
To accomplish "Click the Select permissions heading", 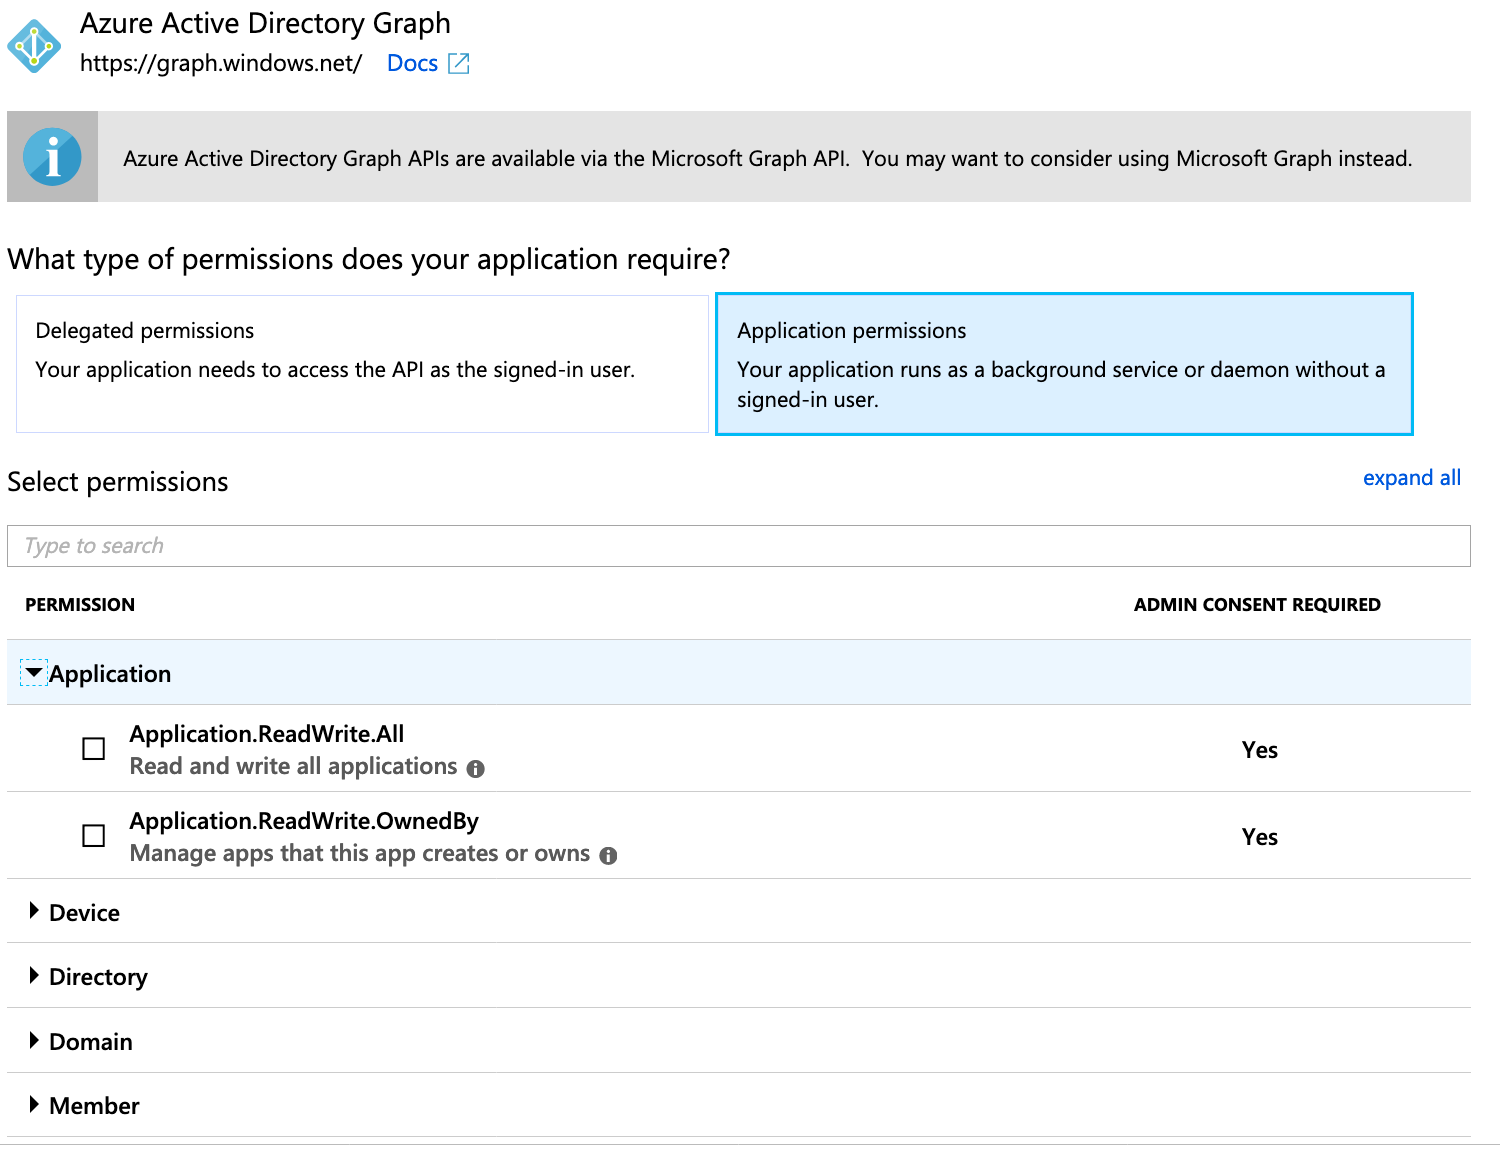I will click(x=118, y=482).
